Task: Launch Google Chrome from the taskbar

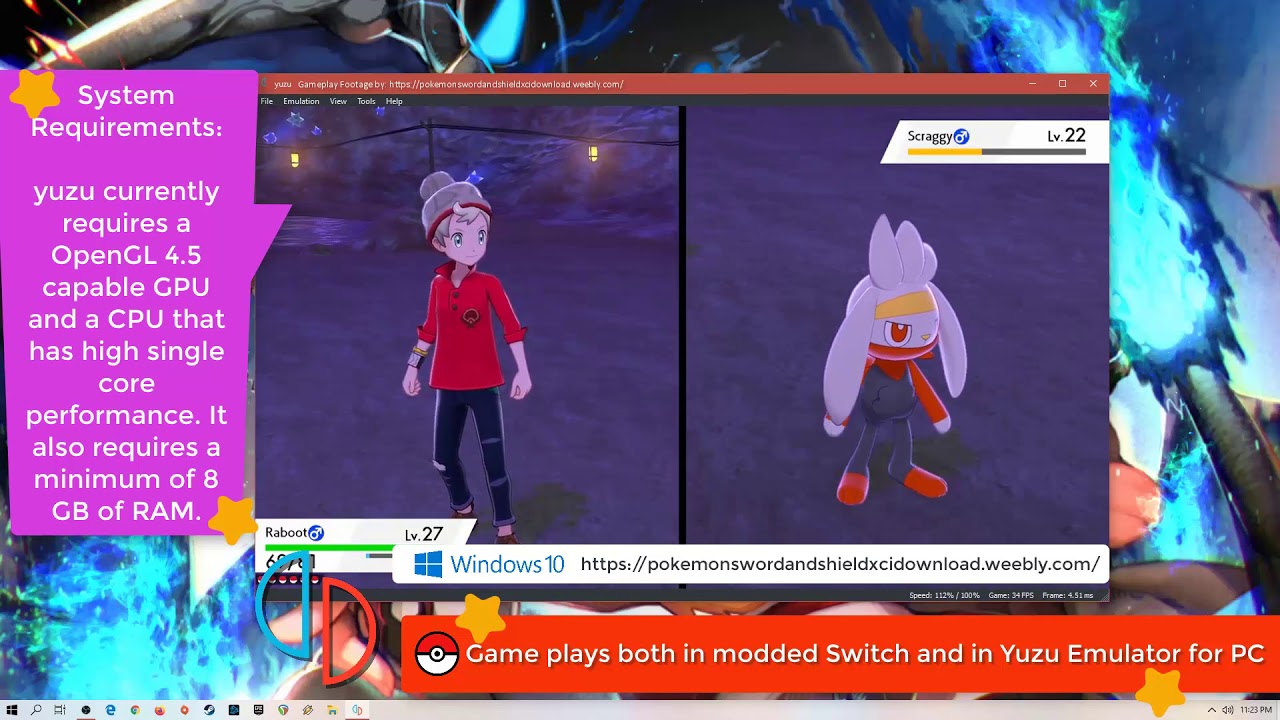Action: point(135,710)
